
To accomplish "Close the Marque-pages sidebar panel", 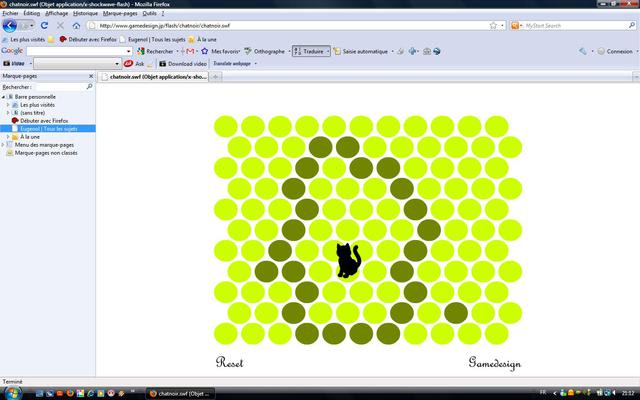I will pyautogui.click(x=91, y=76).
